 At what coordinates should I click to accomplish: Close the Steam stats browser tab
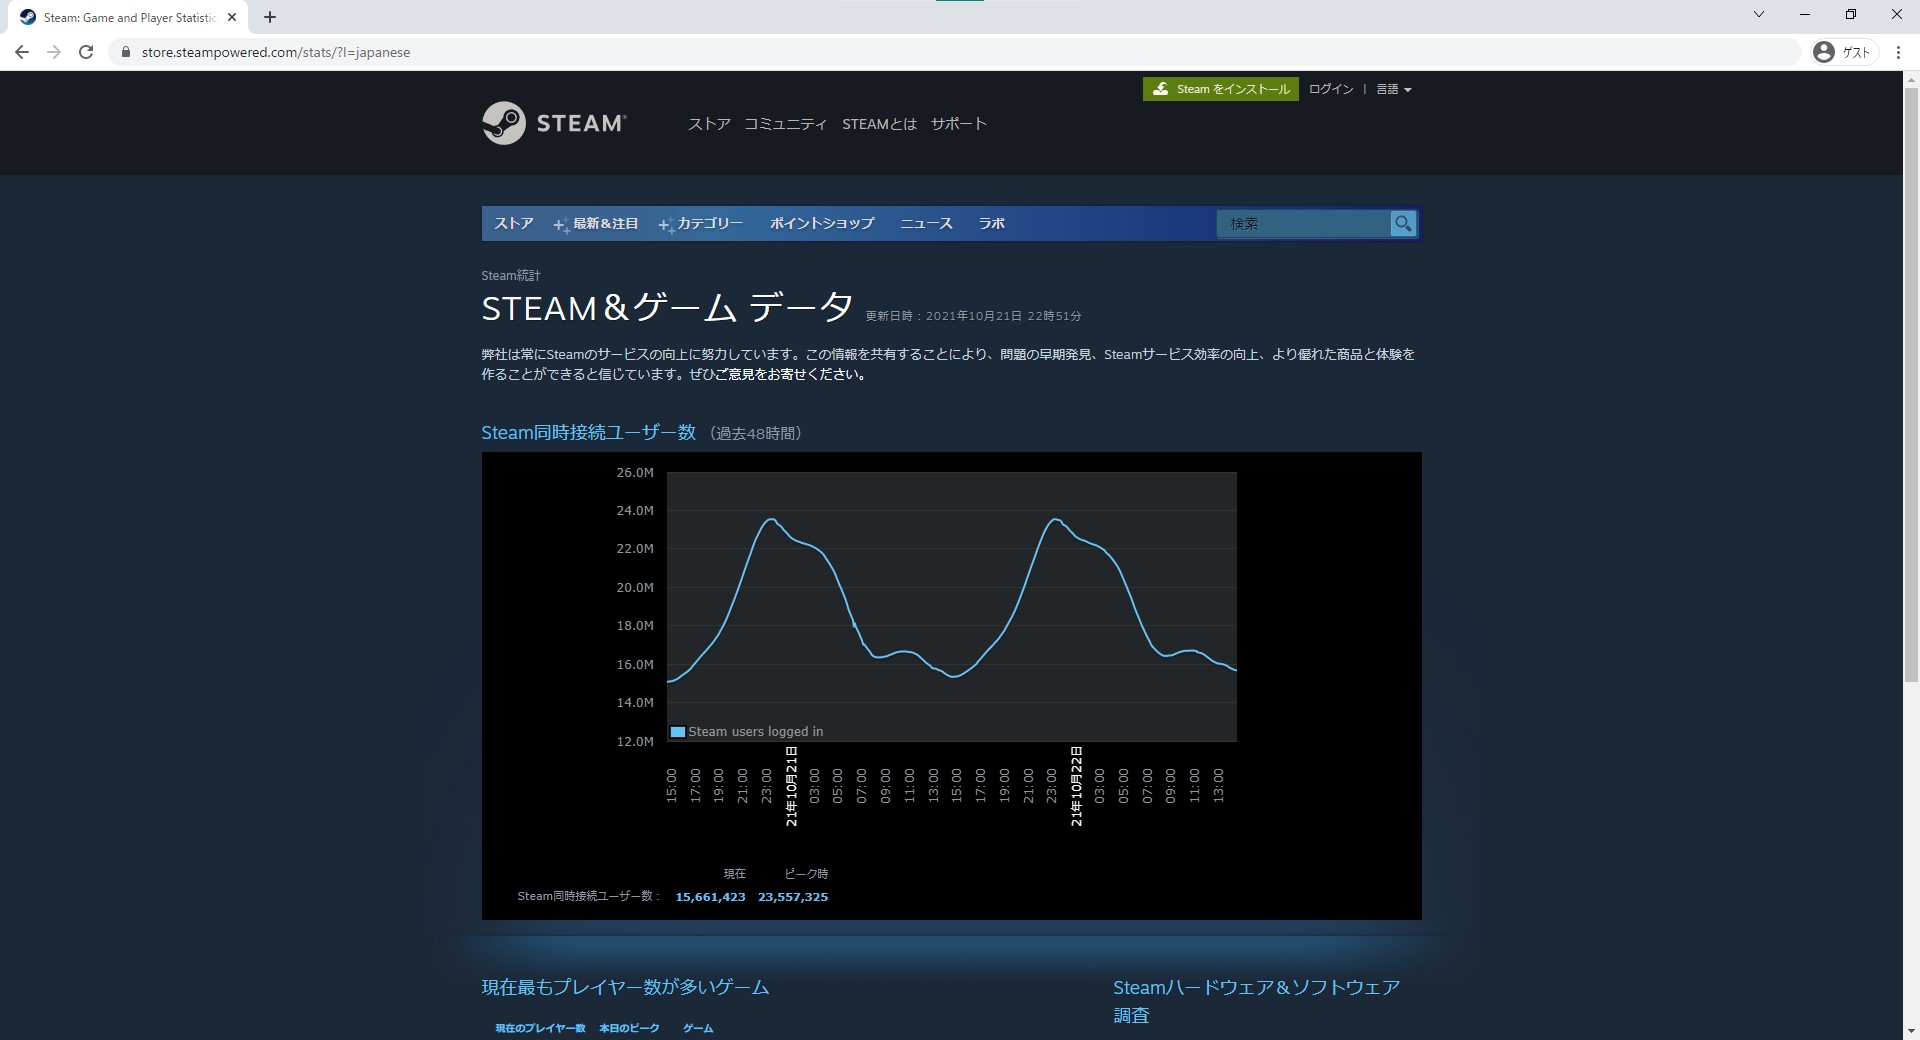pyautogui.click(x=232, y=17)
